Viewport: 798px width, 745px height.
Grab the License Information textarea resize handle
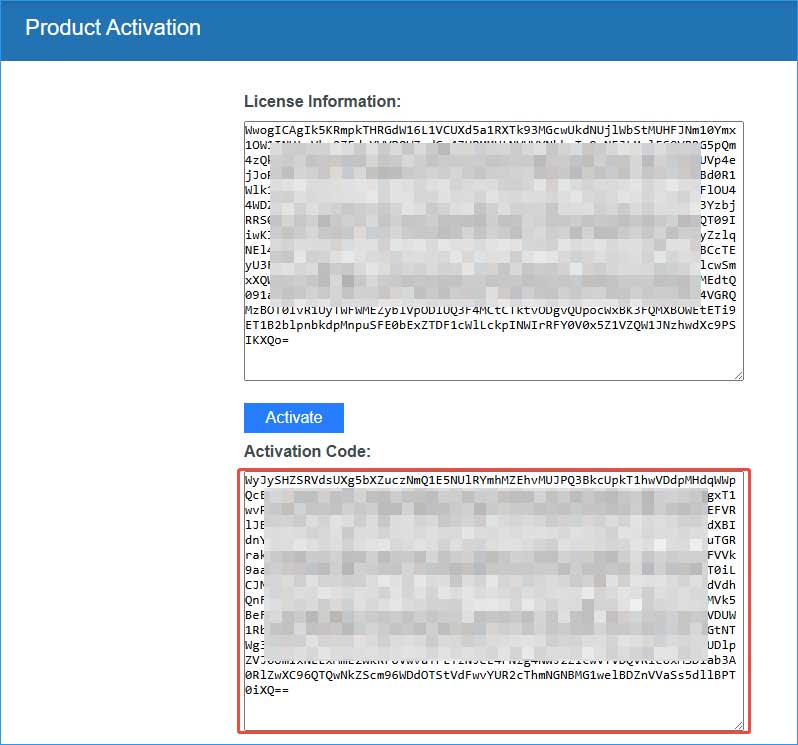point(738,376)
